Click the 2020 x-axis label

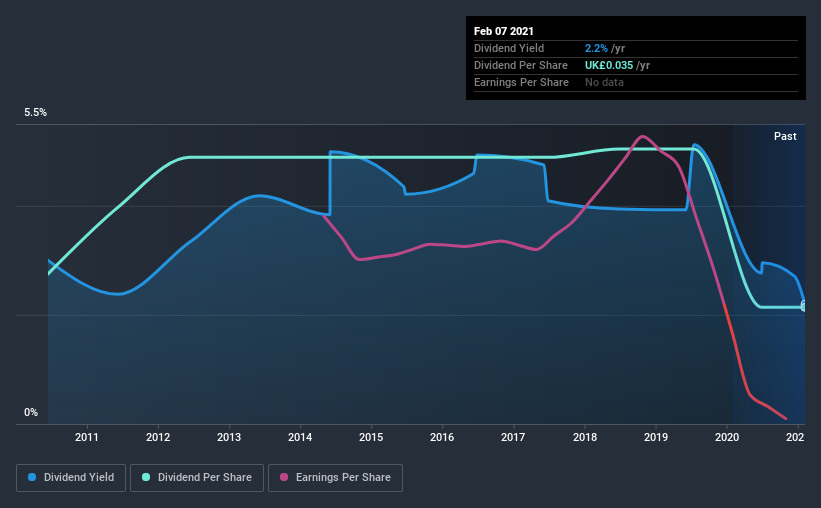727,437
